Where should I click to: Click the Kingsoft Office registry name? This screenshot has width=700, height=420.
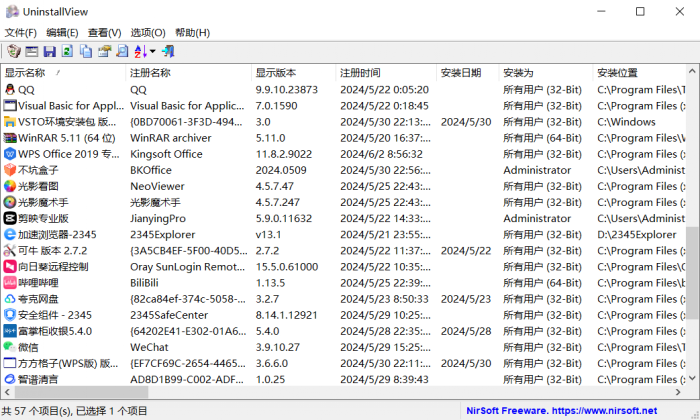[166, 154]
